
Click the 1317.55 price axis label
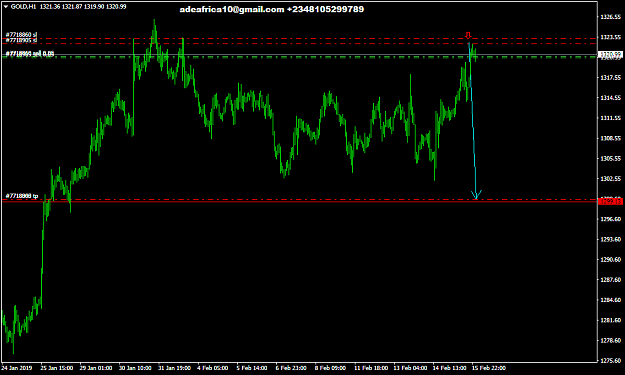(x=611, y=78)
